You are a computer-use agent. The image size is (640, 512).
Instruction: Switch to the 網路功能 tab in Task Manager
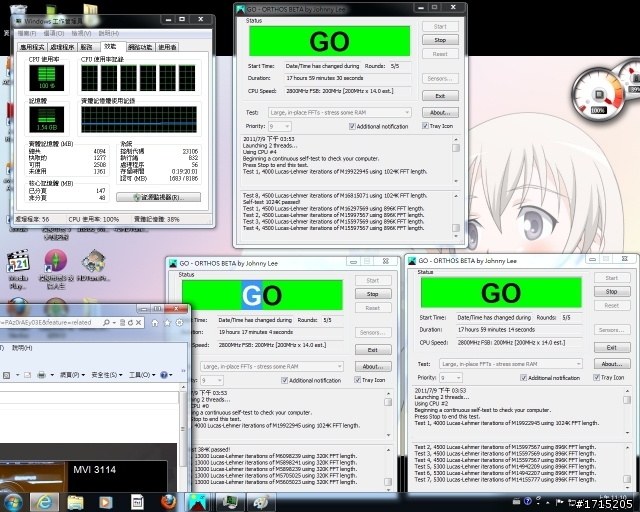140,47
